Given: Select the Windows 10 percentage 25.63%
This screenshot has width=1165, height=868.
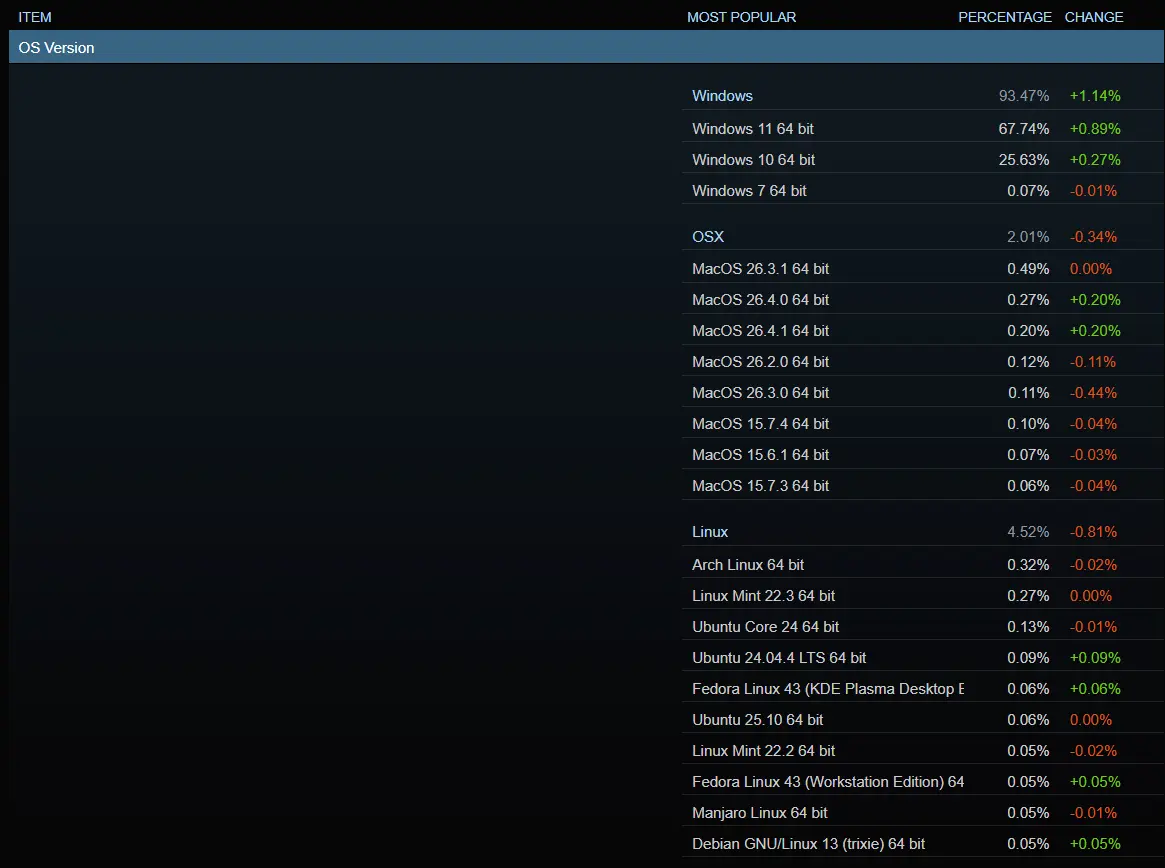Looking at the screenshot, I should tap(1024, 160).
